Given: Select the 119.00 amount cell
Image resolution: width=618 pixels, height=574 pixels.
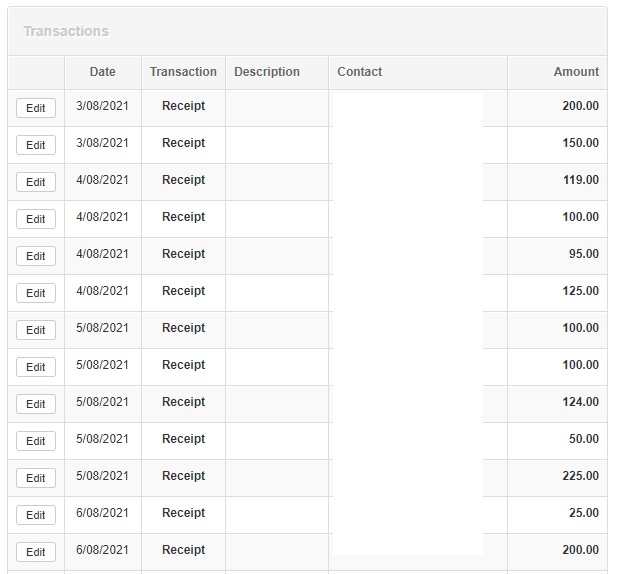Looking at the screenshot, I should pyautogui.click(x=581, y=180).
